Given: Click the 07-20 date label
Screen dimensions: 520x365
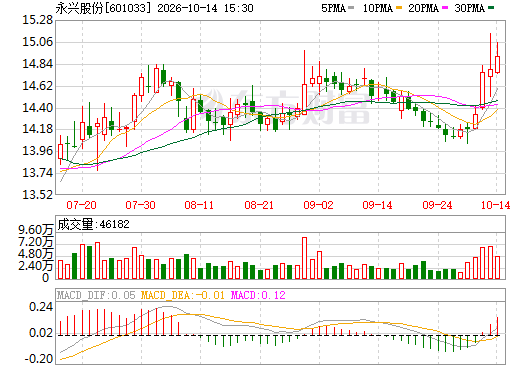Looking at the screenshot, I should click(81, 205).
